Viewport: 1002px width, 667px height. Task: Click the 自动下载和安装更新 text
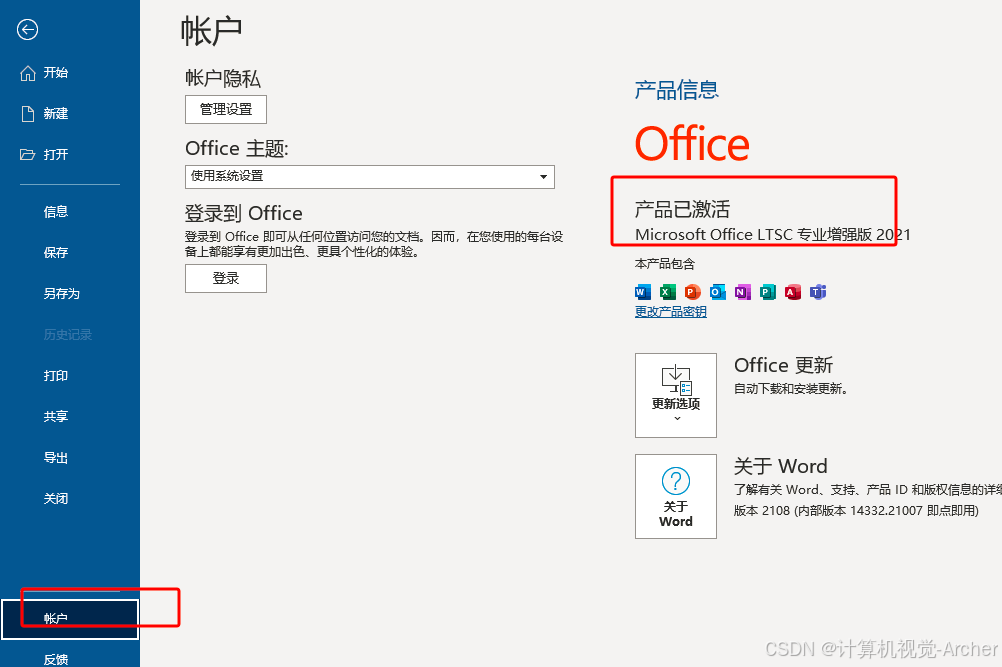tap(790, 388)
